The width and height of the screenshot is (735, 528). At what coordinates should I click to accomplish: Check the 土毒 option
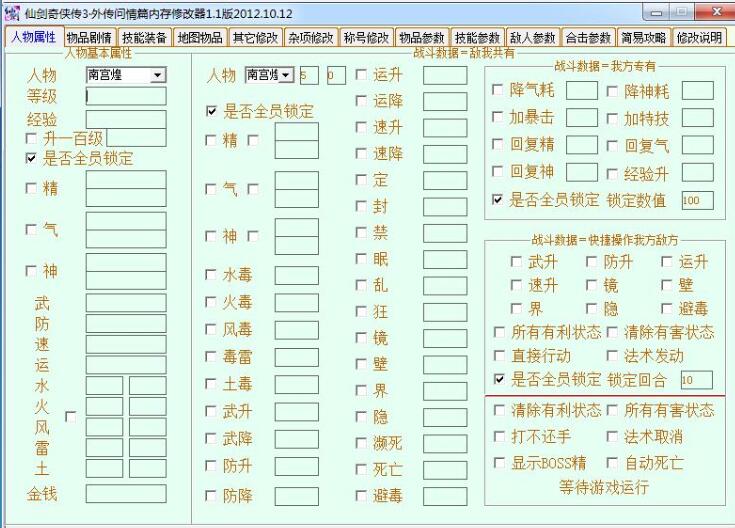click(x=211, y=384)
